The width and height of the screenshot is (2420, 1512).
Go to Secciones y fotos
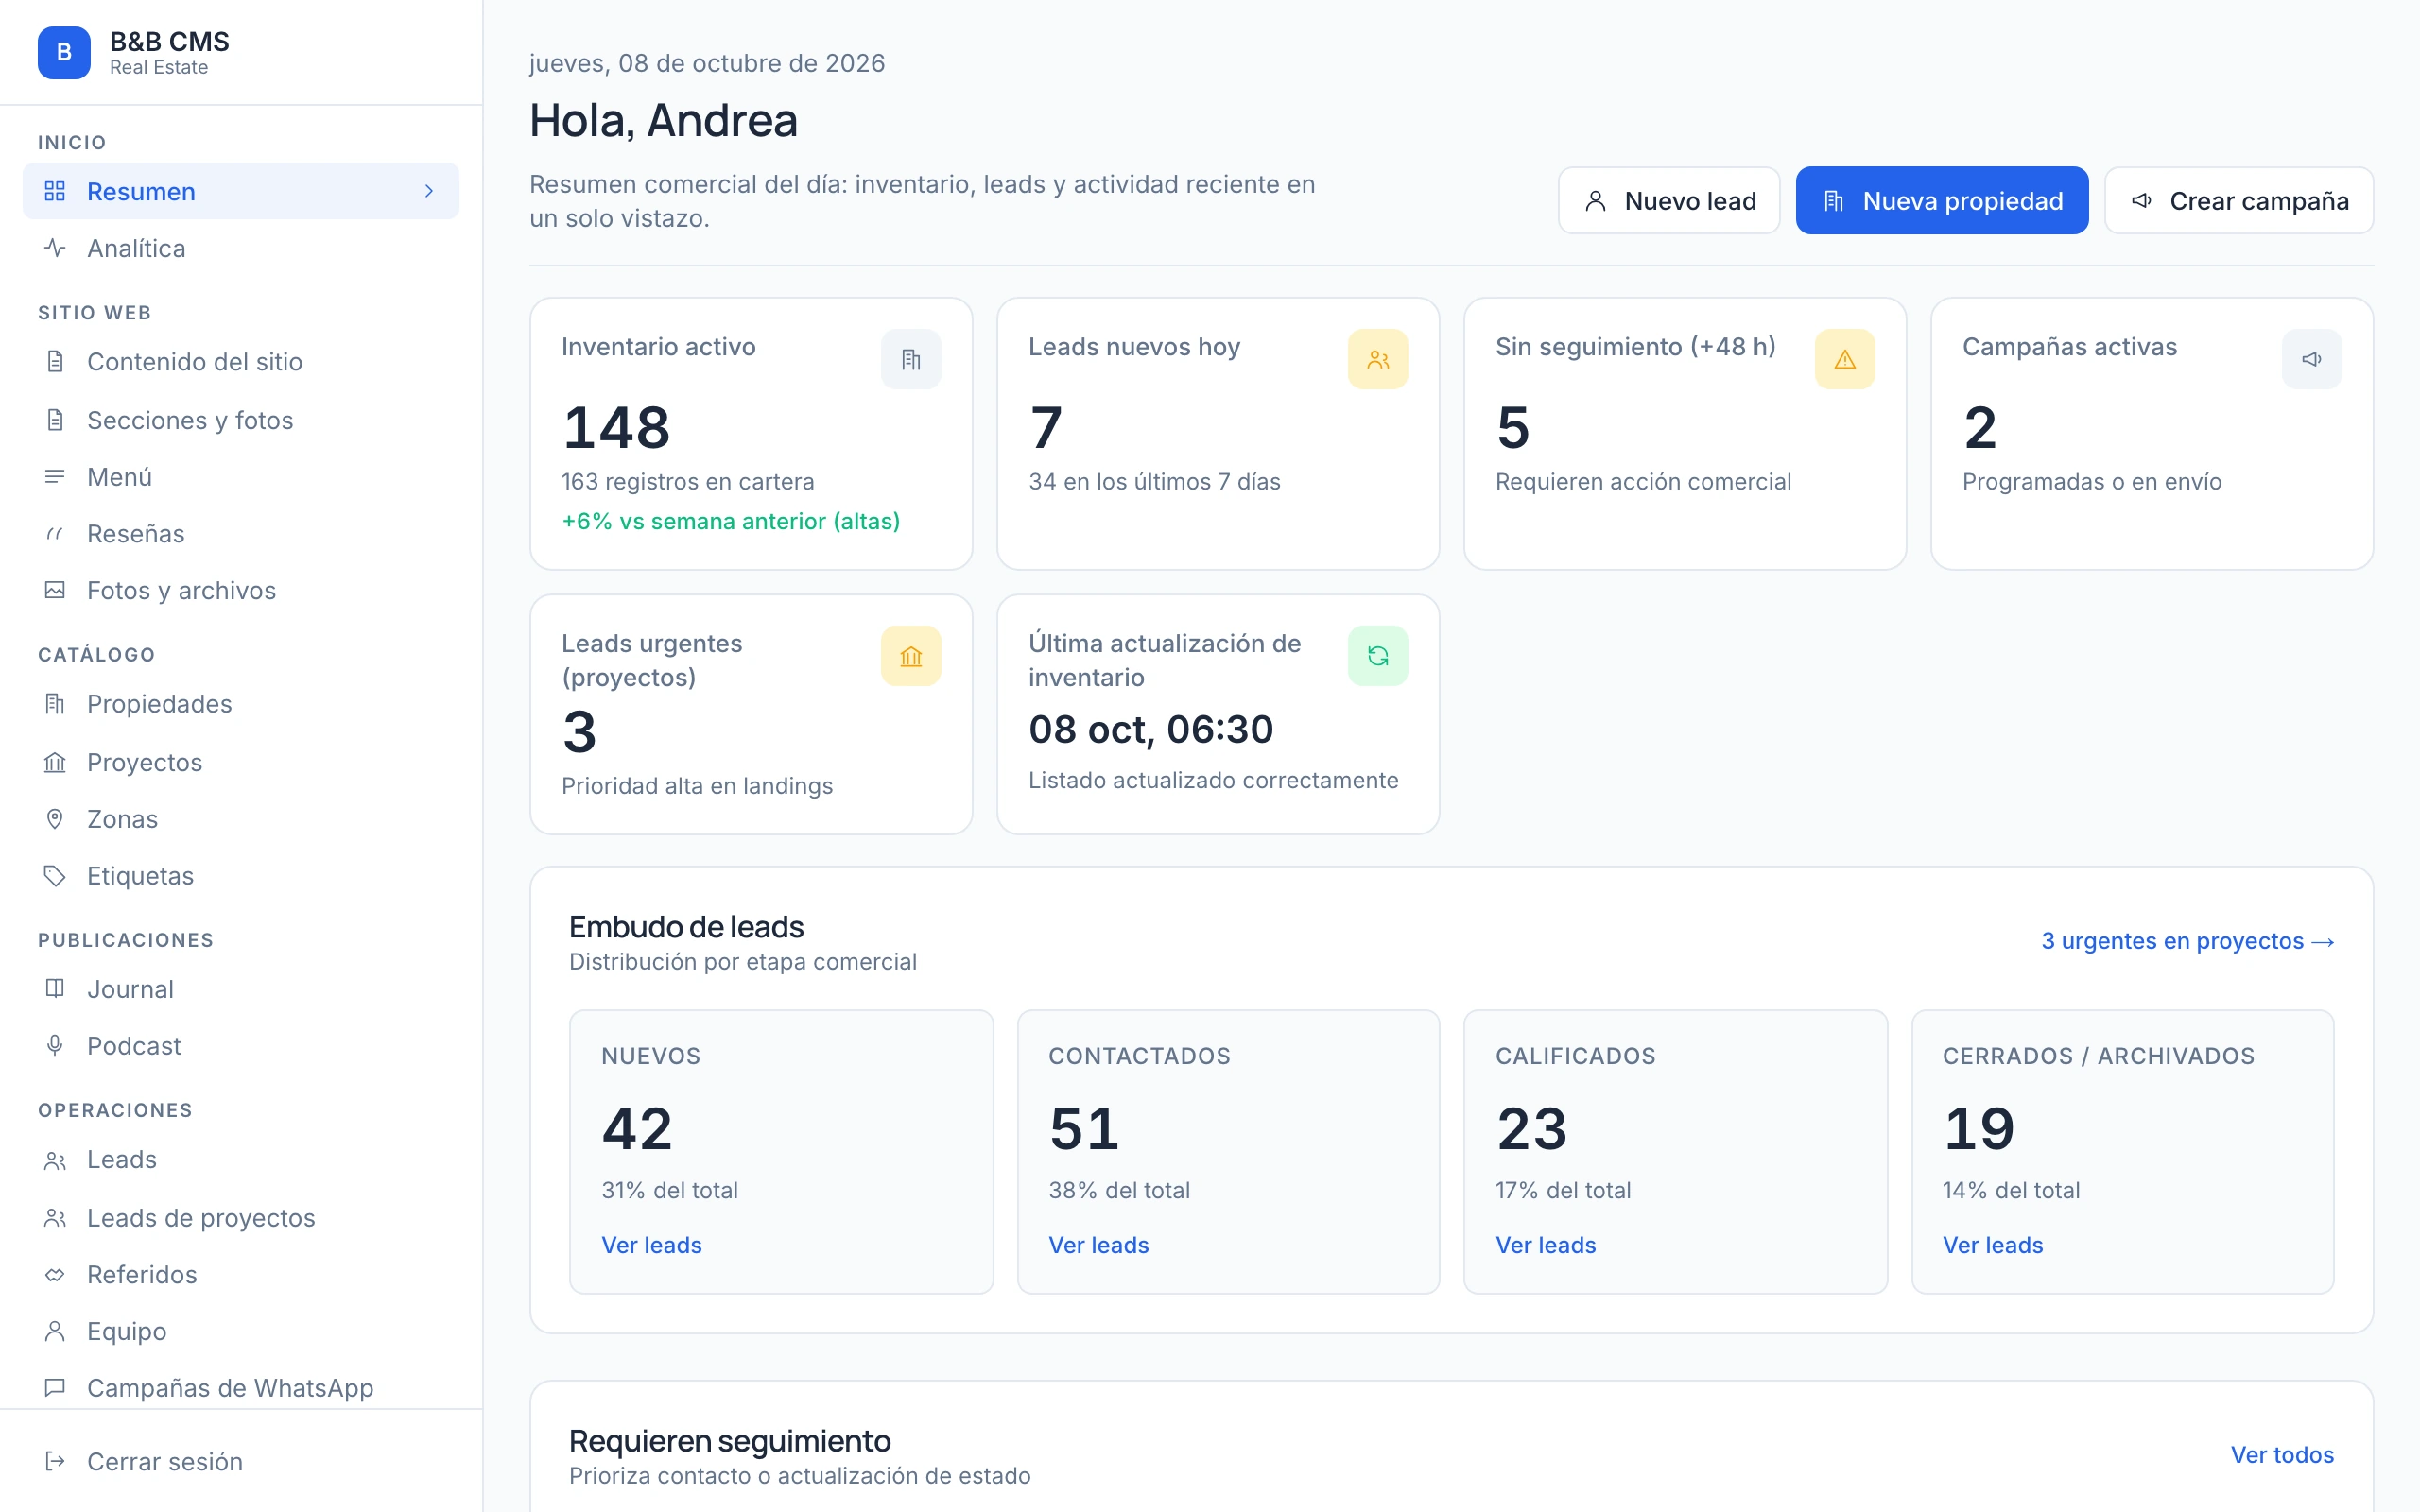(x=241, y=420)
